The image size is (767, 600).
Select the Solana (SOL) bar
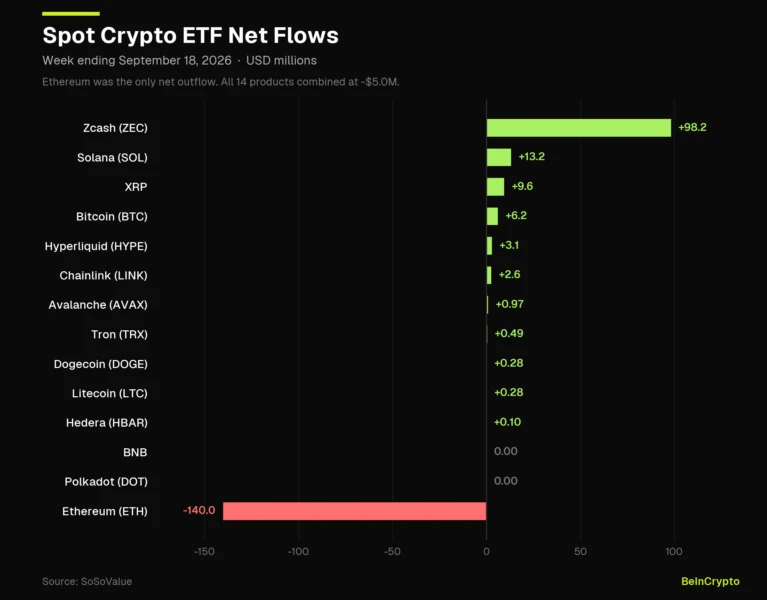coord(499,157)
